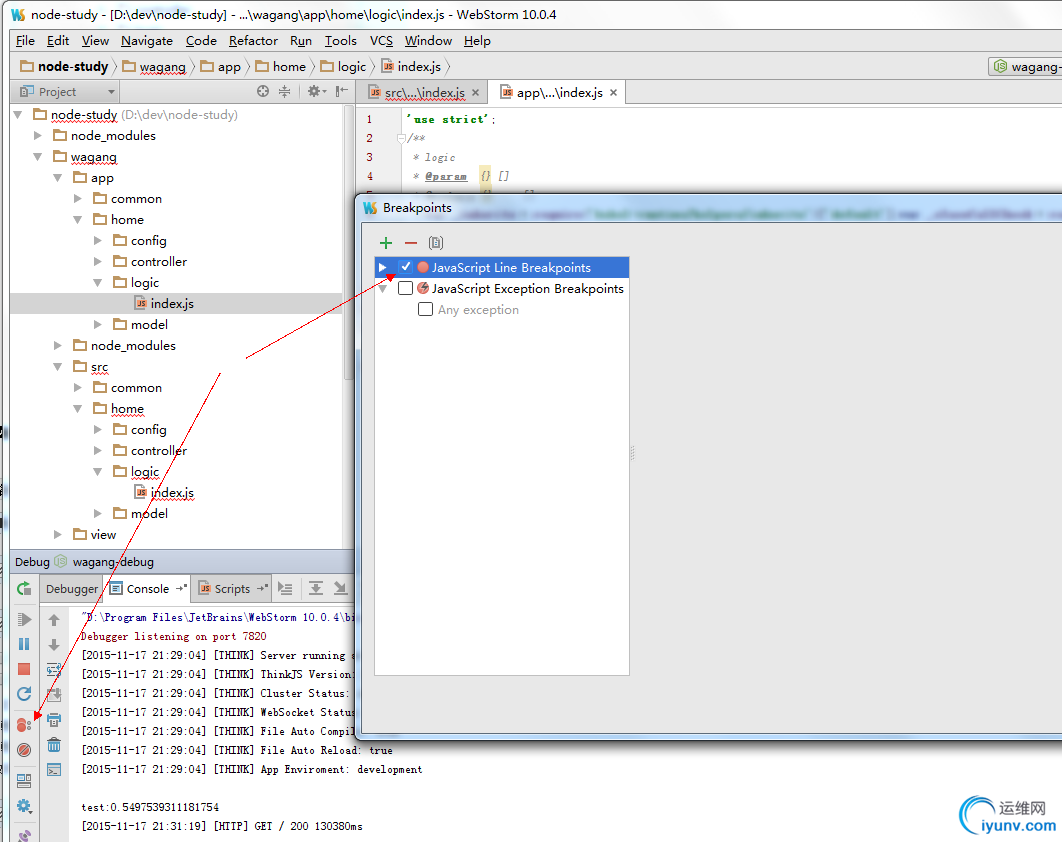The image size is (1062, 842).
Task: Open the Refactor menu
Action: [253, 41]
